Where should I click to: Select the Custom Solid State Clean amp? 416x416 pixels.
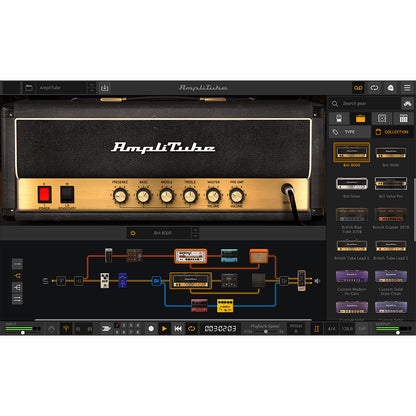coord(391,277)
